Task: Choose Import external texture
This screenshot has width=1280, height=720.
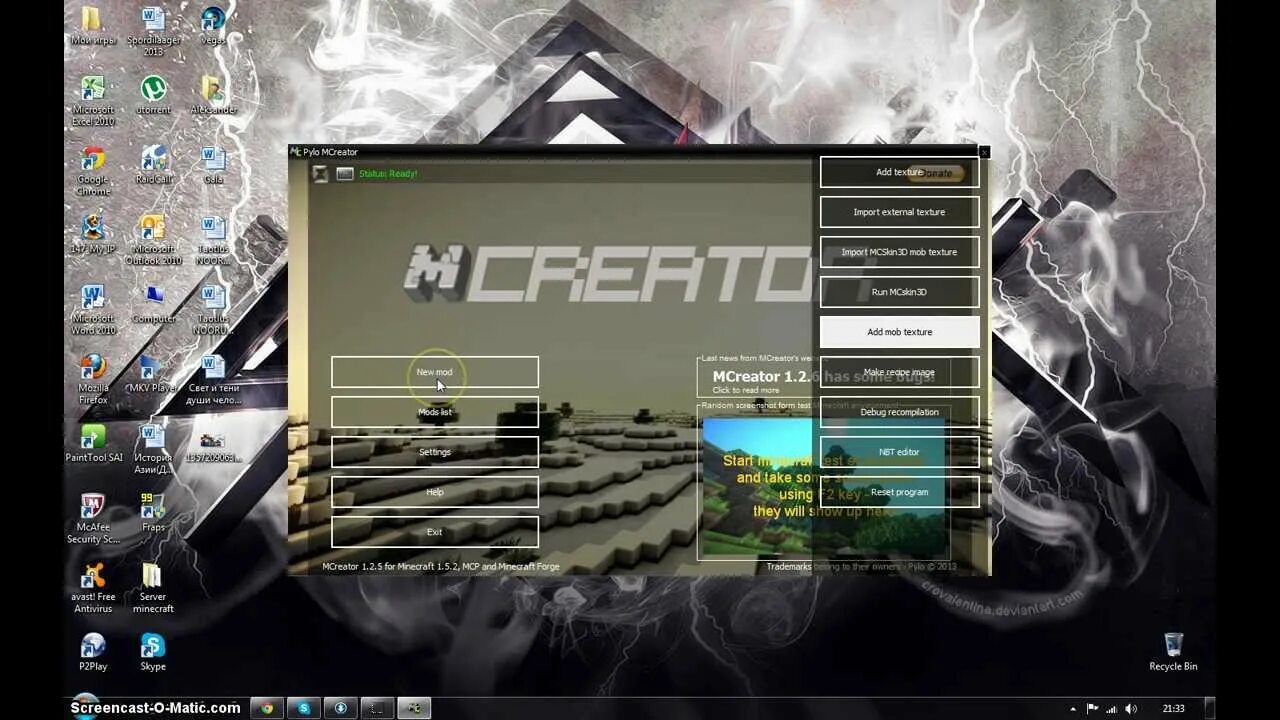Action: pos(899,212)
